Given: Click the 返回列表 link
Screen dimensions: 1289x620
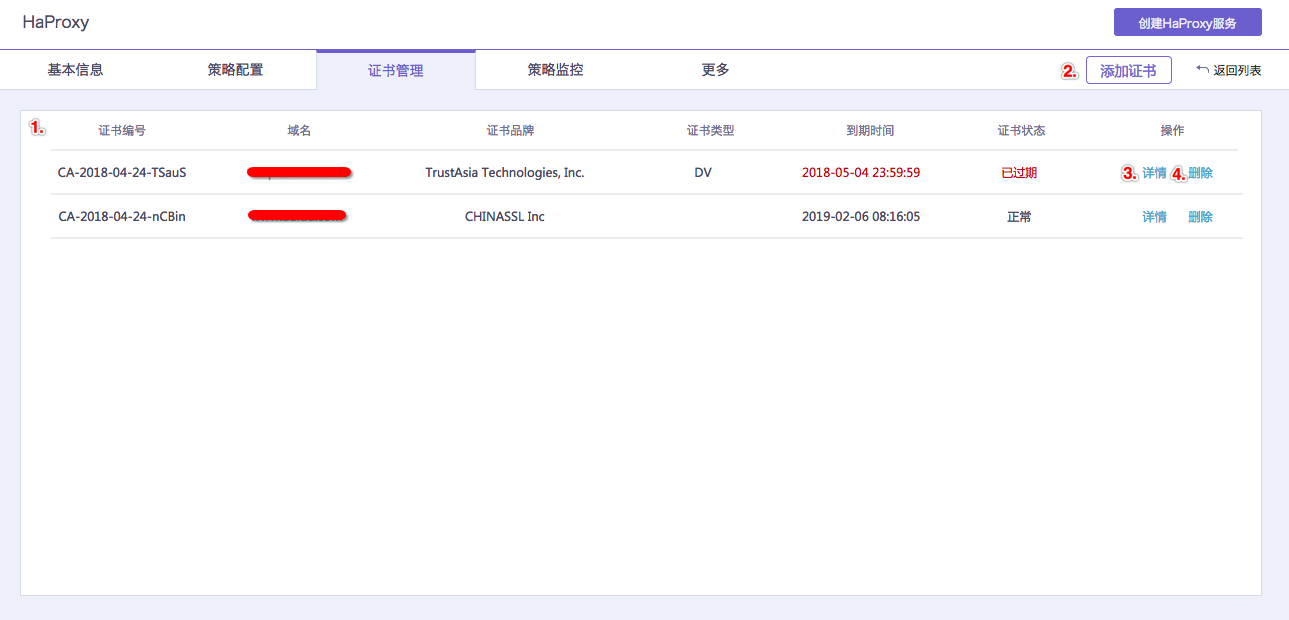Looking at the screenshot, I should click(1237, 71).
